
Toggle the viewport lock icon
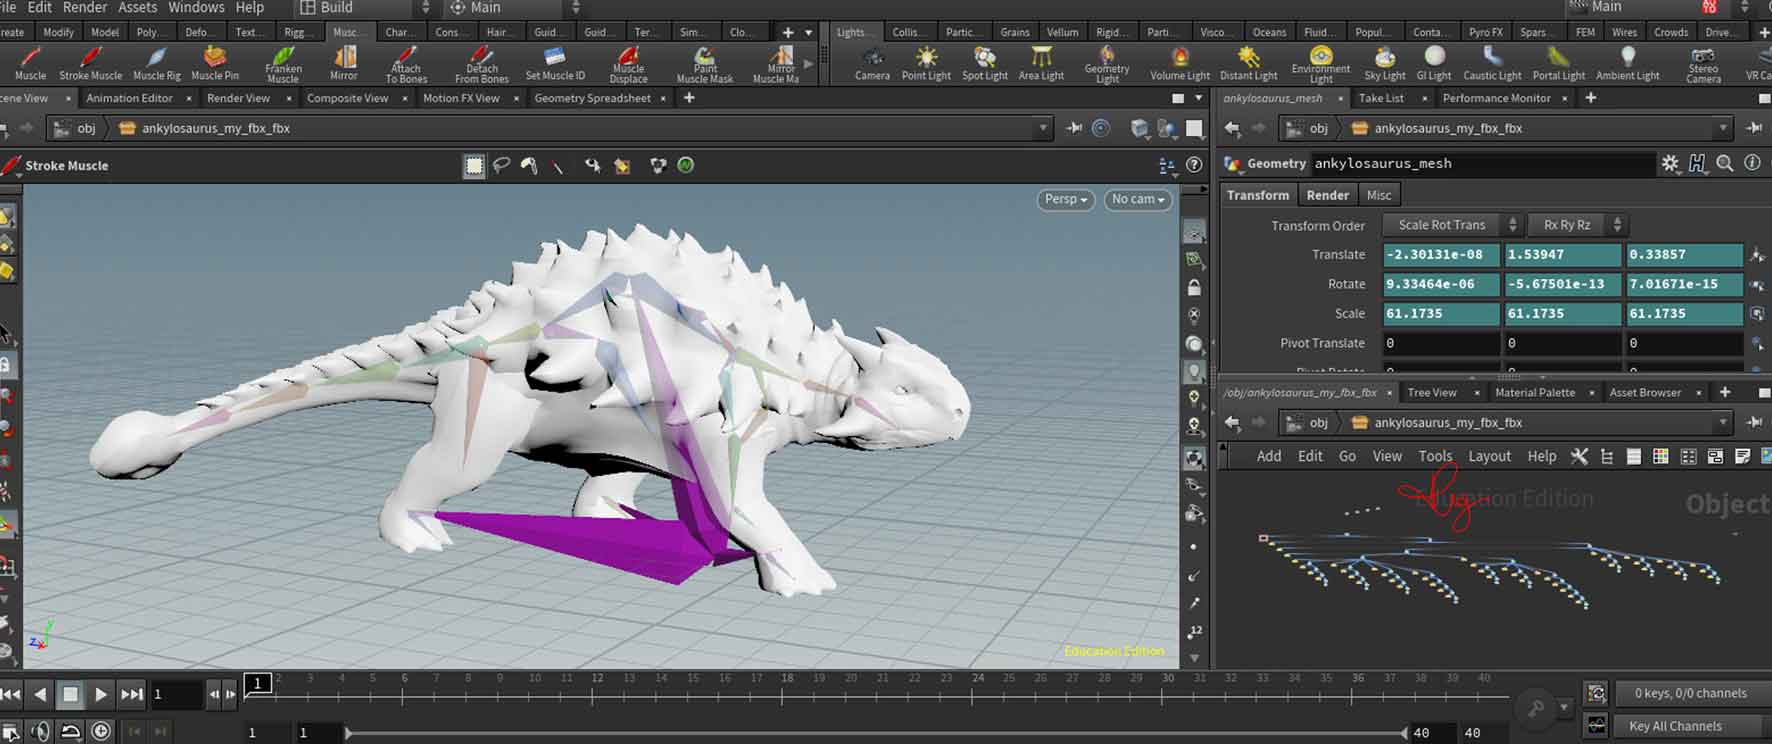tap(1194, 288)
